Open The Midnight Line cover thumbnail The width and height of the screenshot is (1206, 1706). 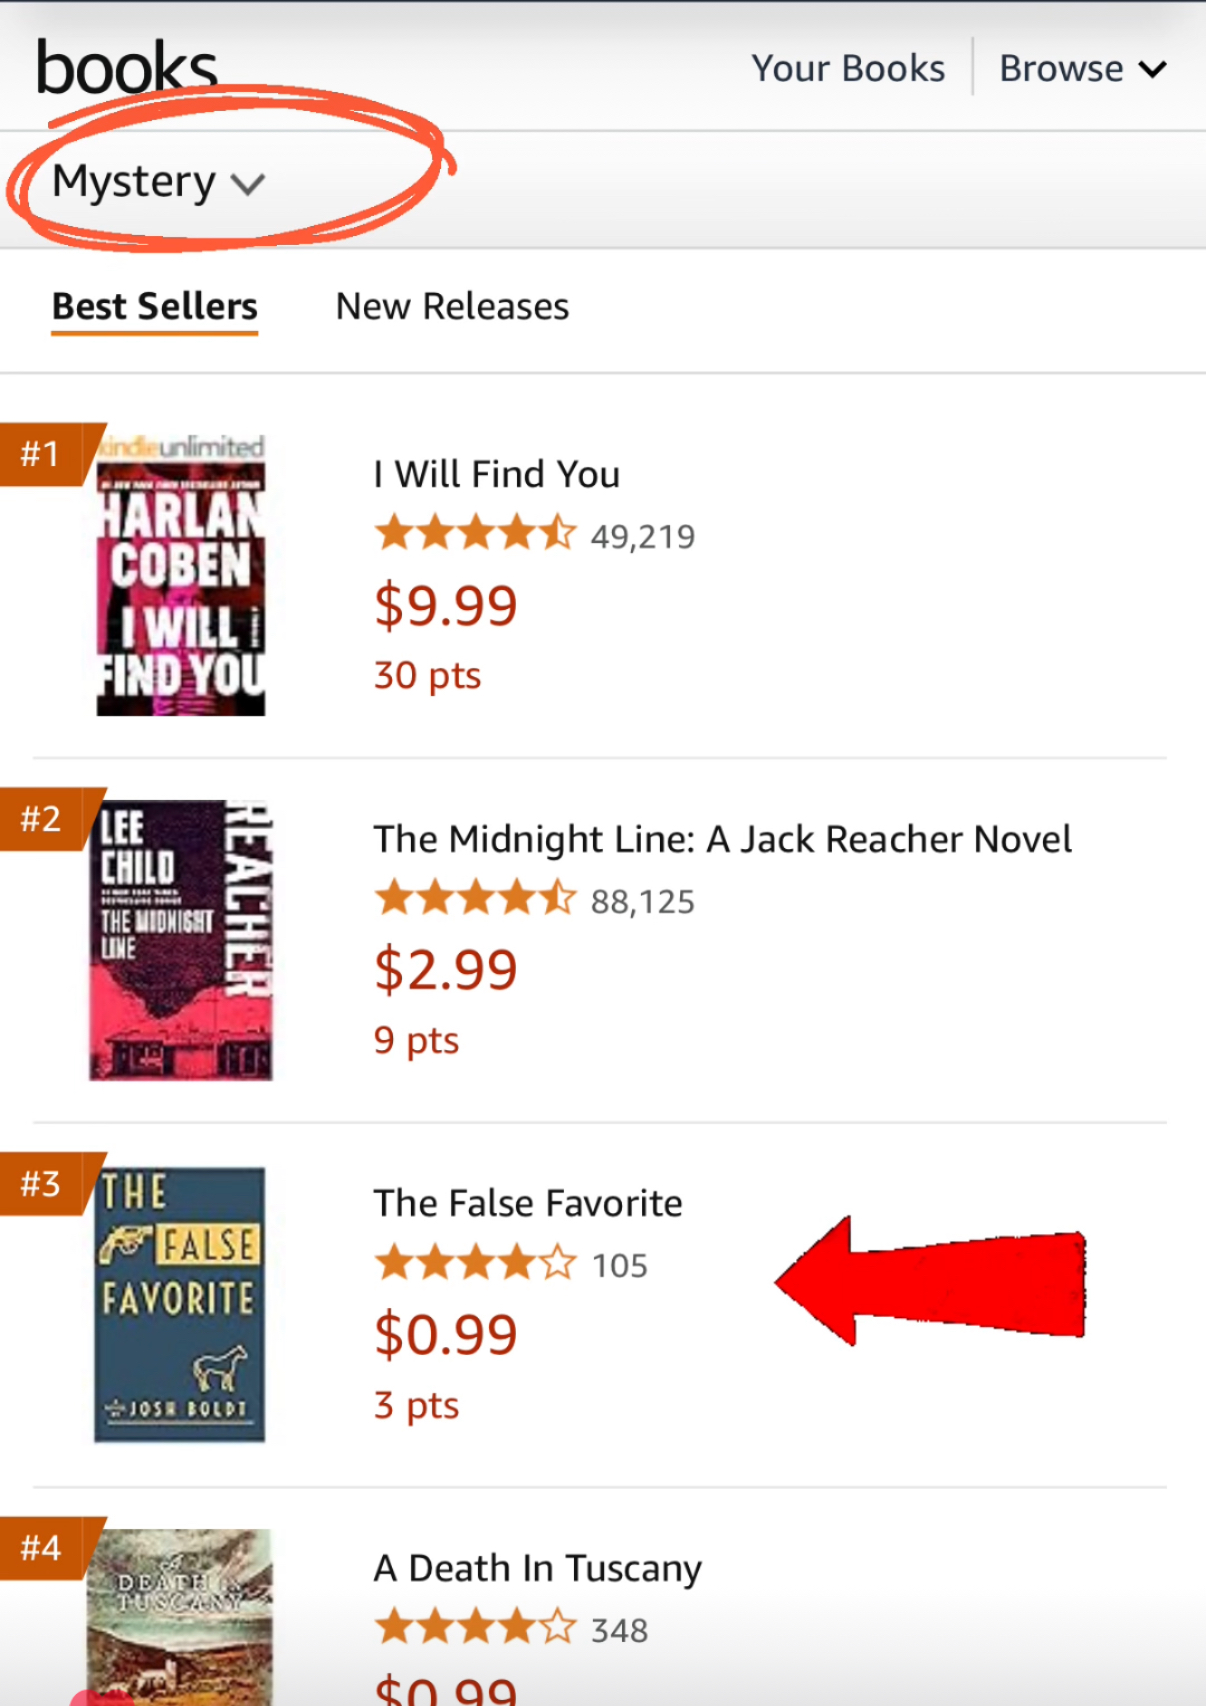(x=181, y=940)
